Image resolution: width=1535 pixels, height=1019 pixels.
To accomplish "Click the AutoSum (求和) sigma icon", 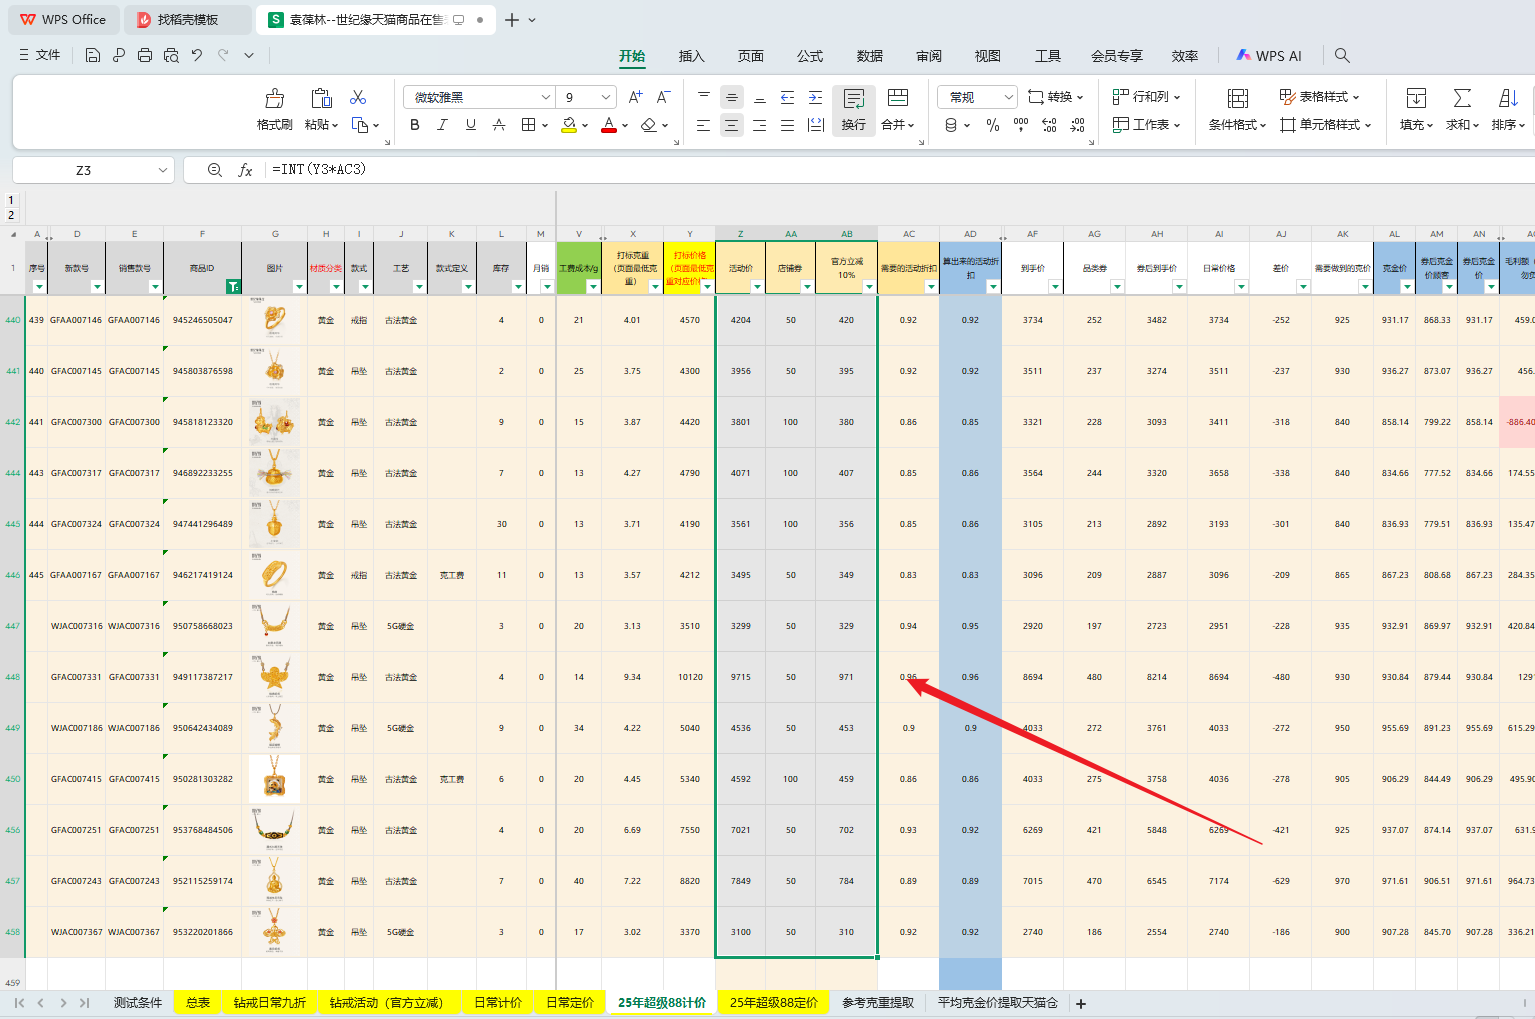I will pyautogui.click(x=1462, y=99).
